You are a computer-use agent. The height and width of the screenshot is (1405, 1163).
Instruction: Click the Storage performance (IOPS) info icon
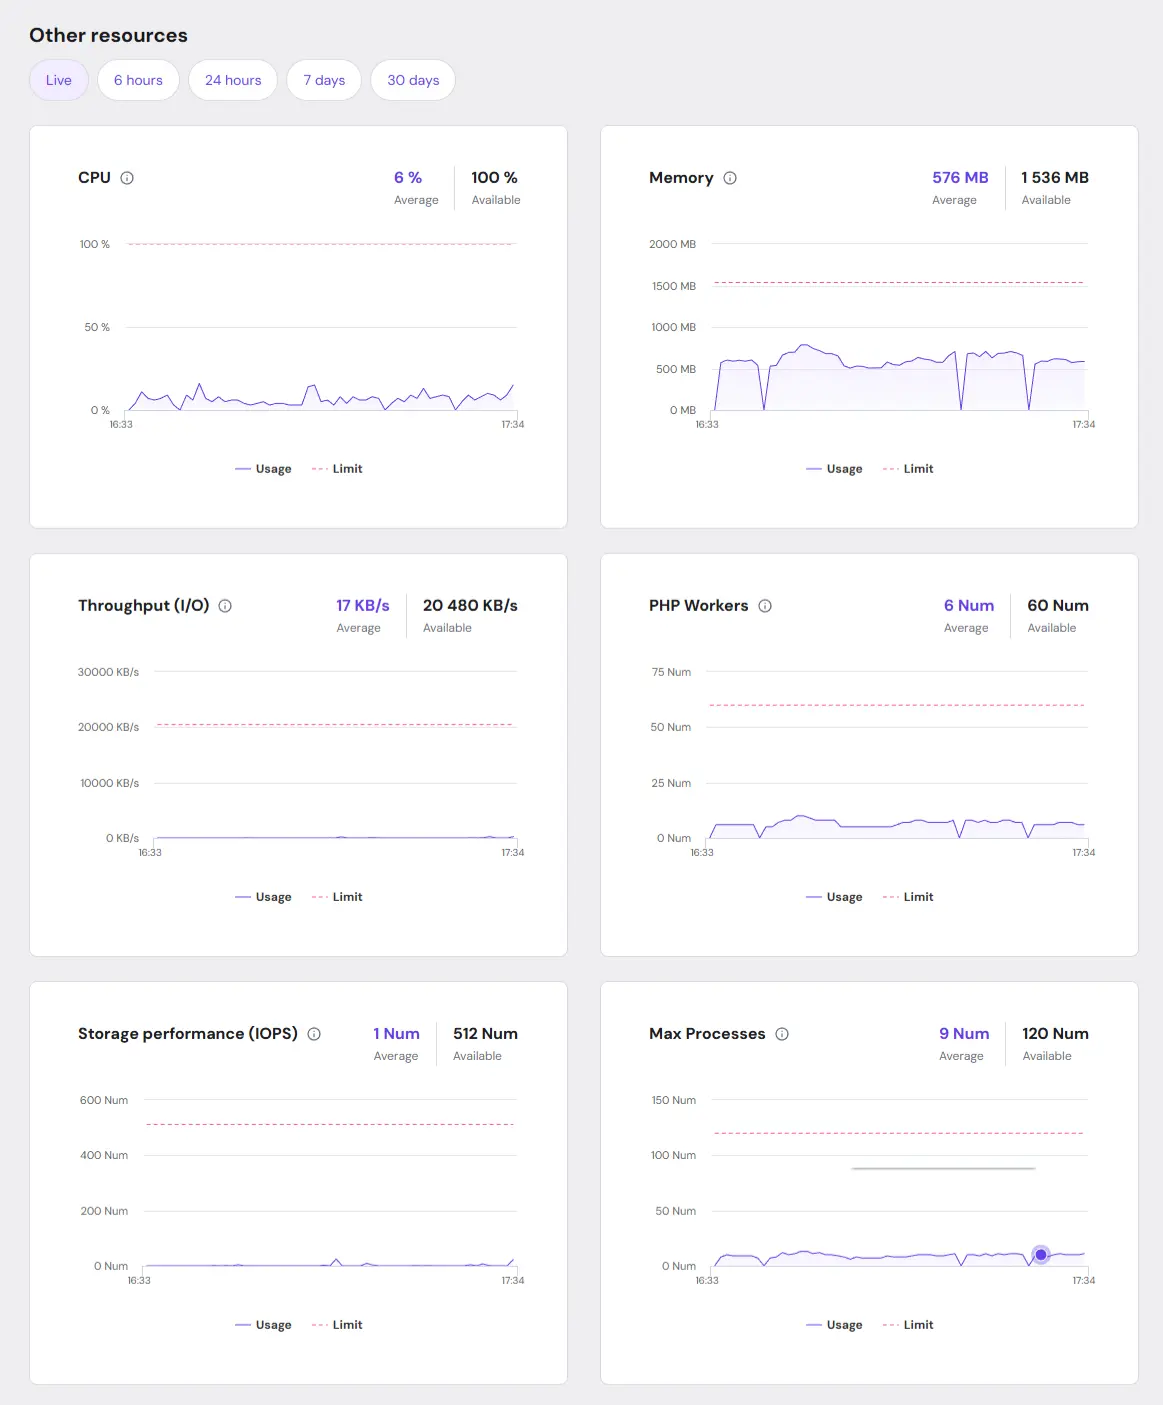coord(314,1034)
